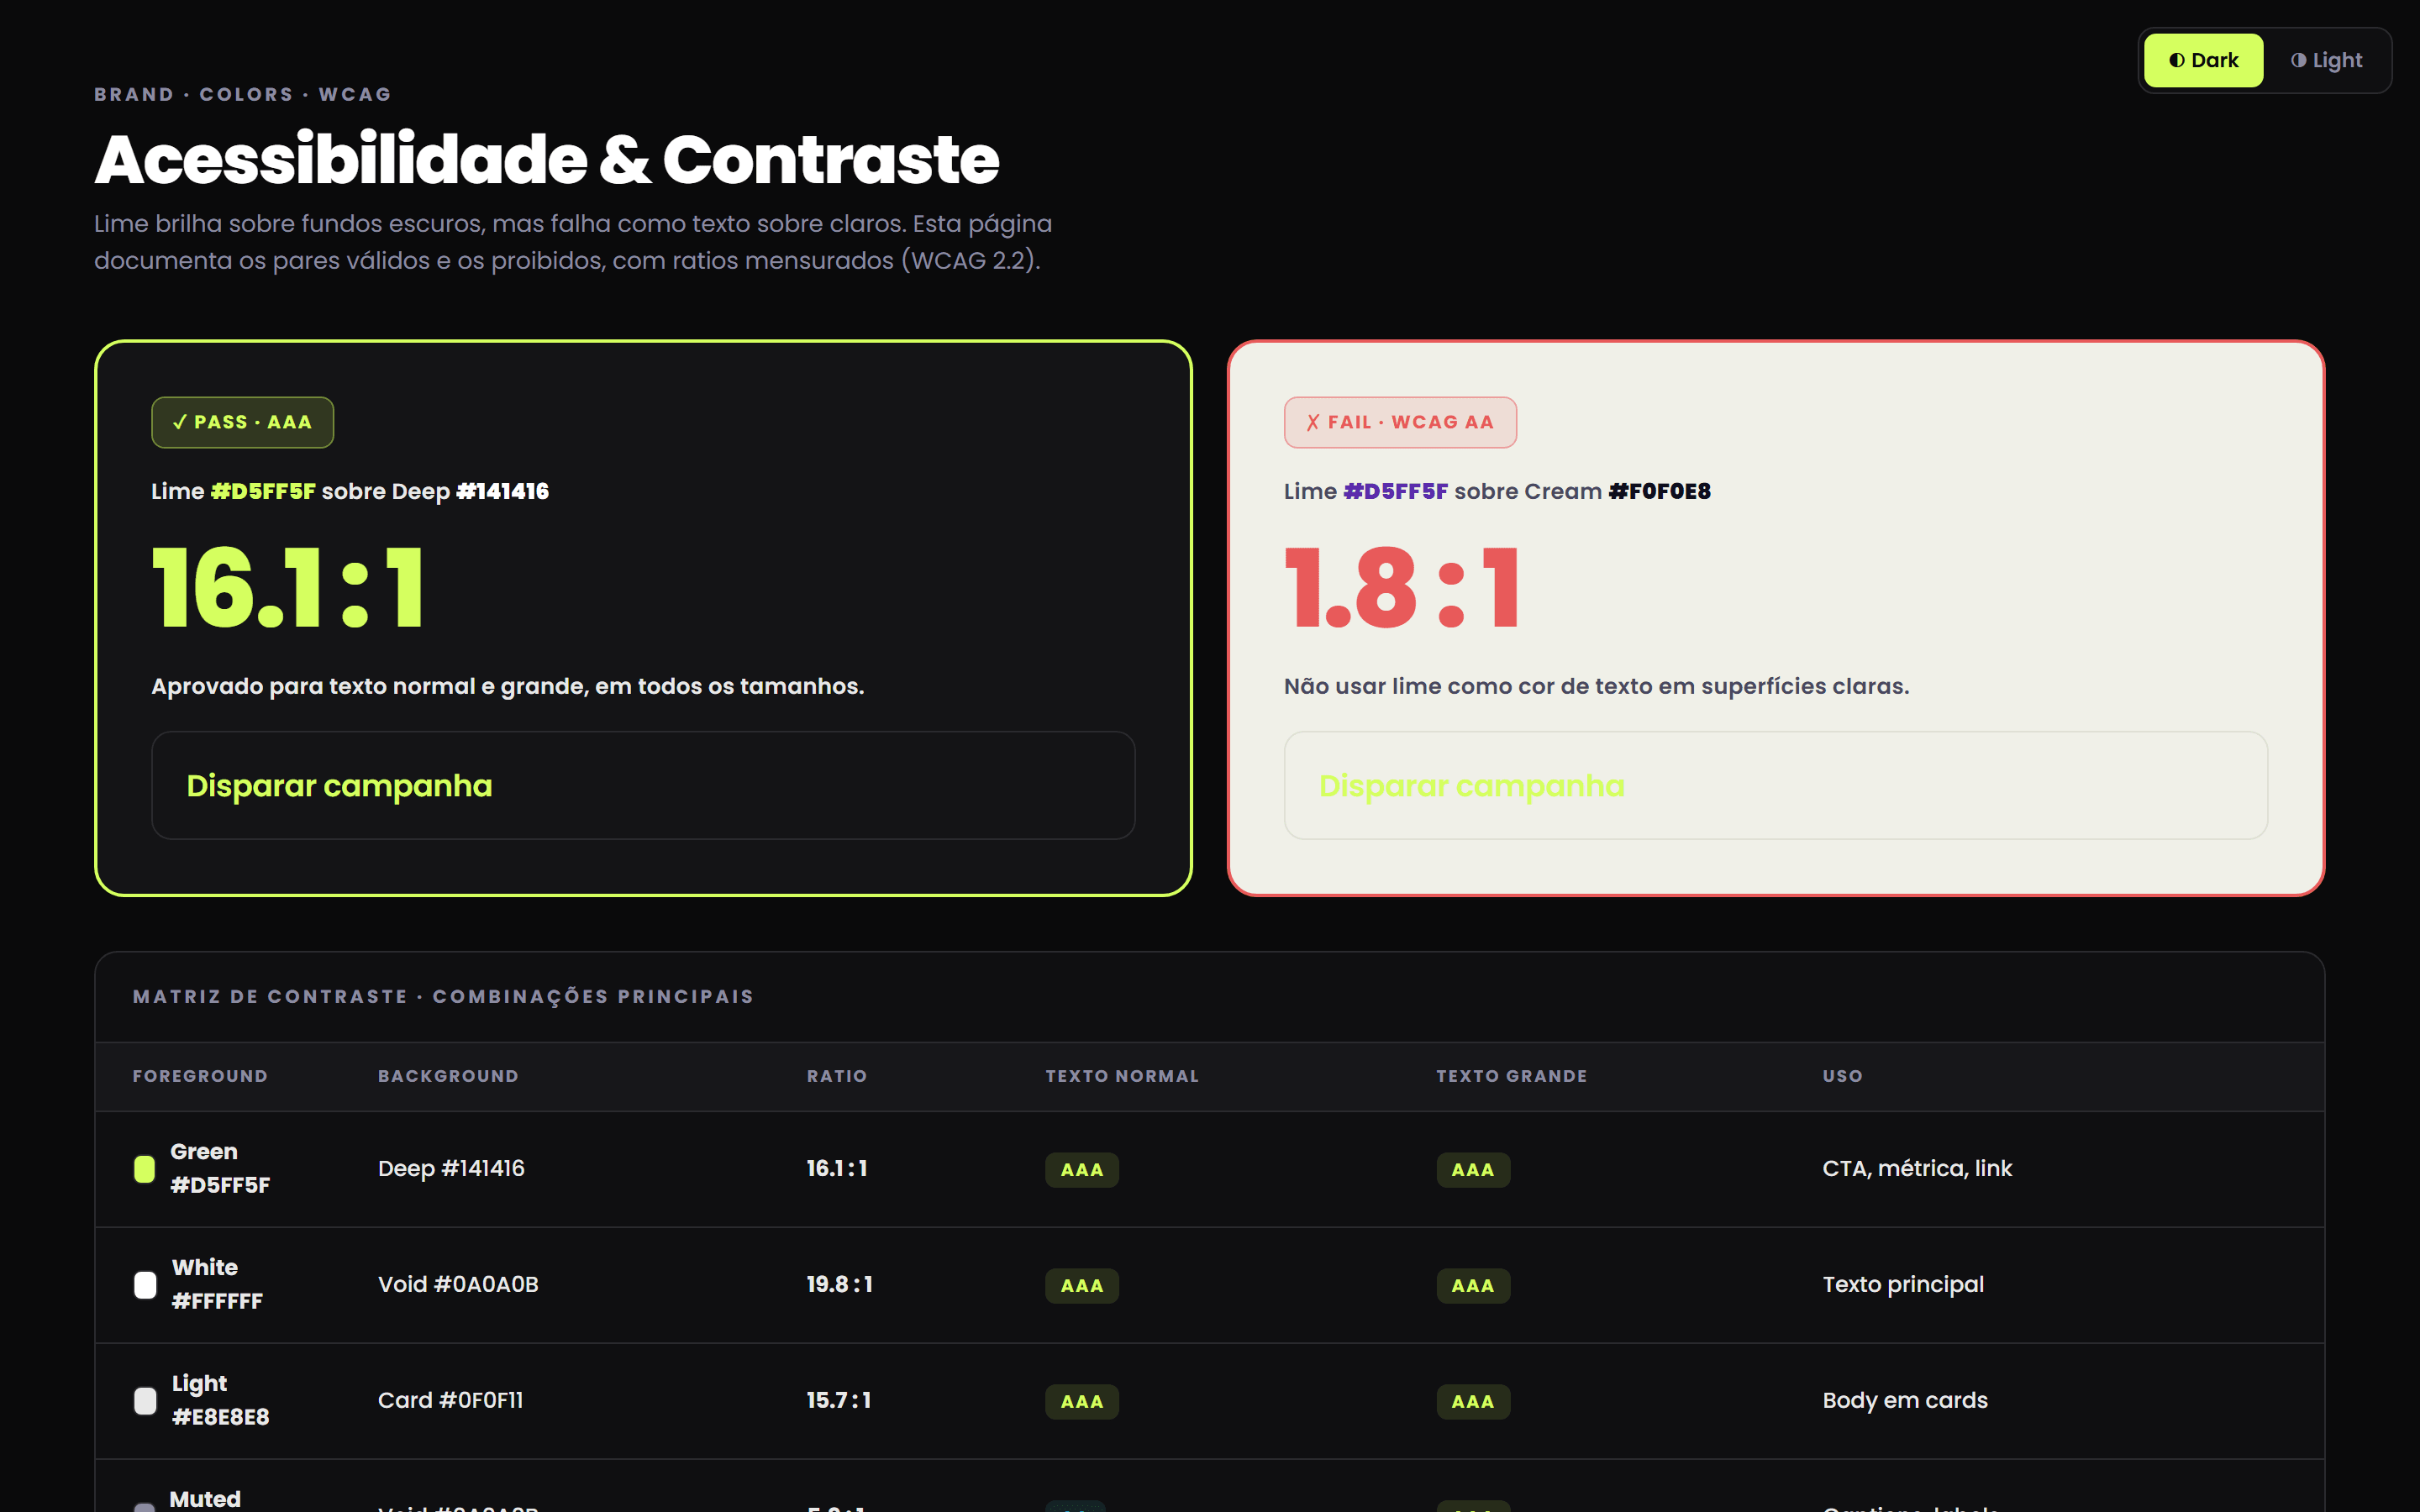Click the large 16.1:1 ratio heading
The width and height of the screenshot is (2420, 1512).
pyautogui.click(x=288, y=587)
